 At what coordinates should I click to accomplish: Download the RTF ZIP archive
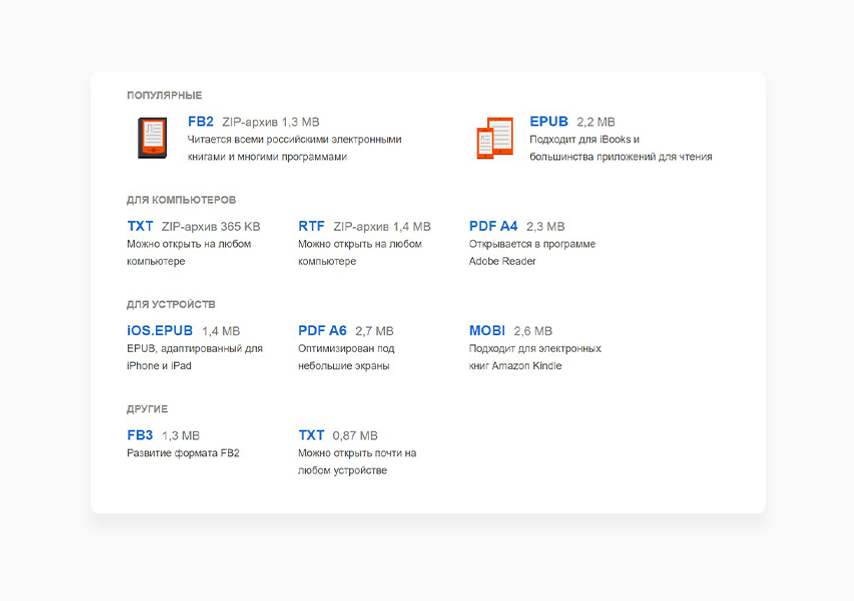(x=311, y=226)
